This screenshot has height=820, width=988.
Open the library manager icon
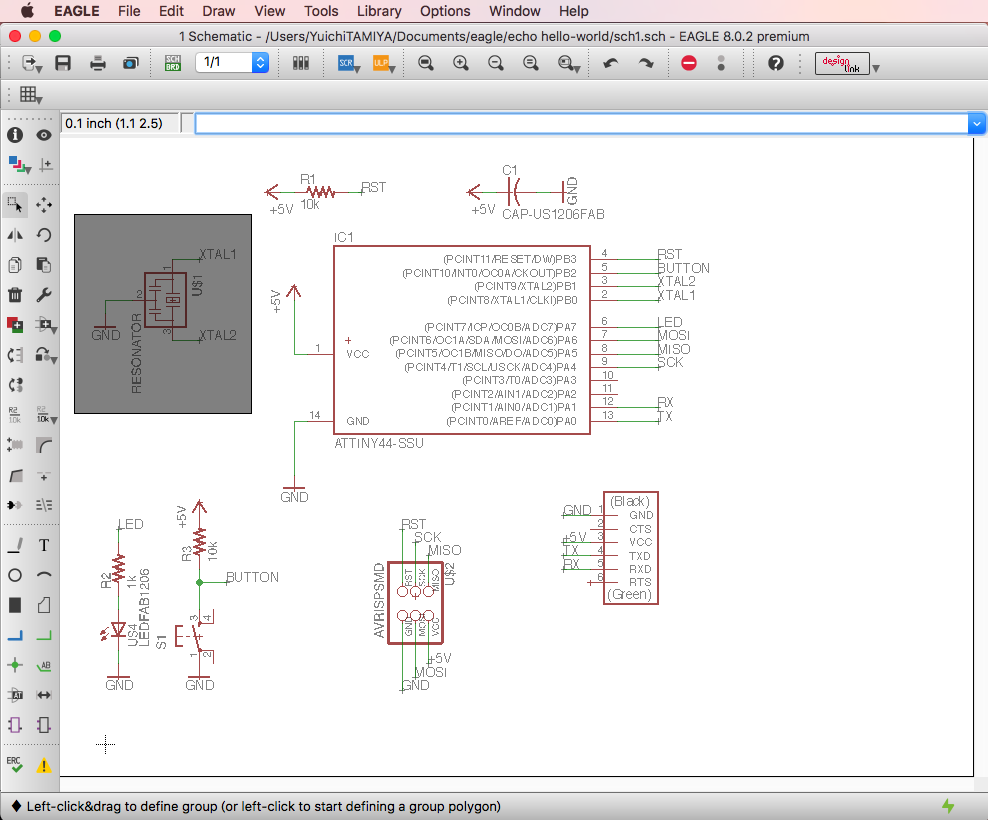pyautogui.click(x=301, y=63)
